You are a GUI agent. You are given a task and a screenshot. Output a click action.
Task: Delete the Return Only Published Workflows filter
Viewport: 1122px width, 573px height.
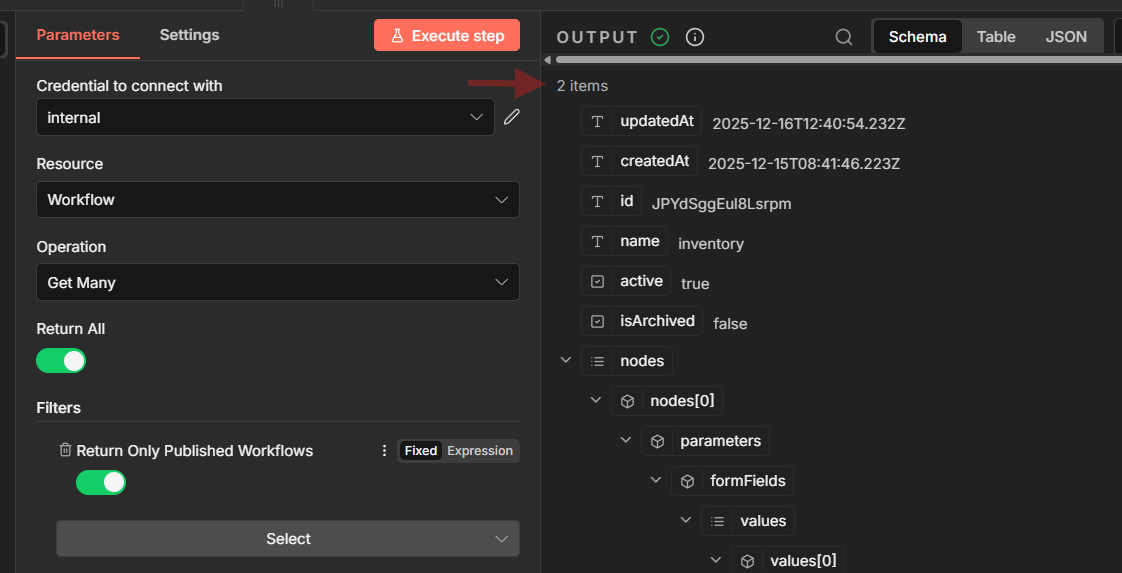[65, 451]
